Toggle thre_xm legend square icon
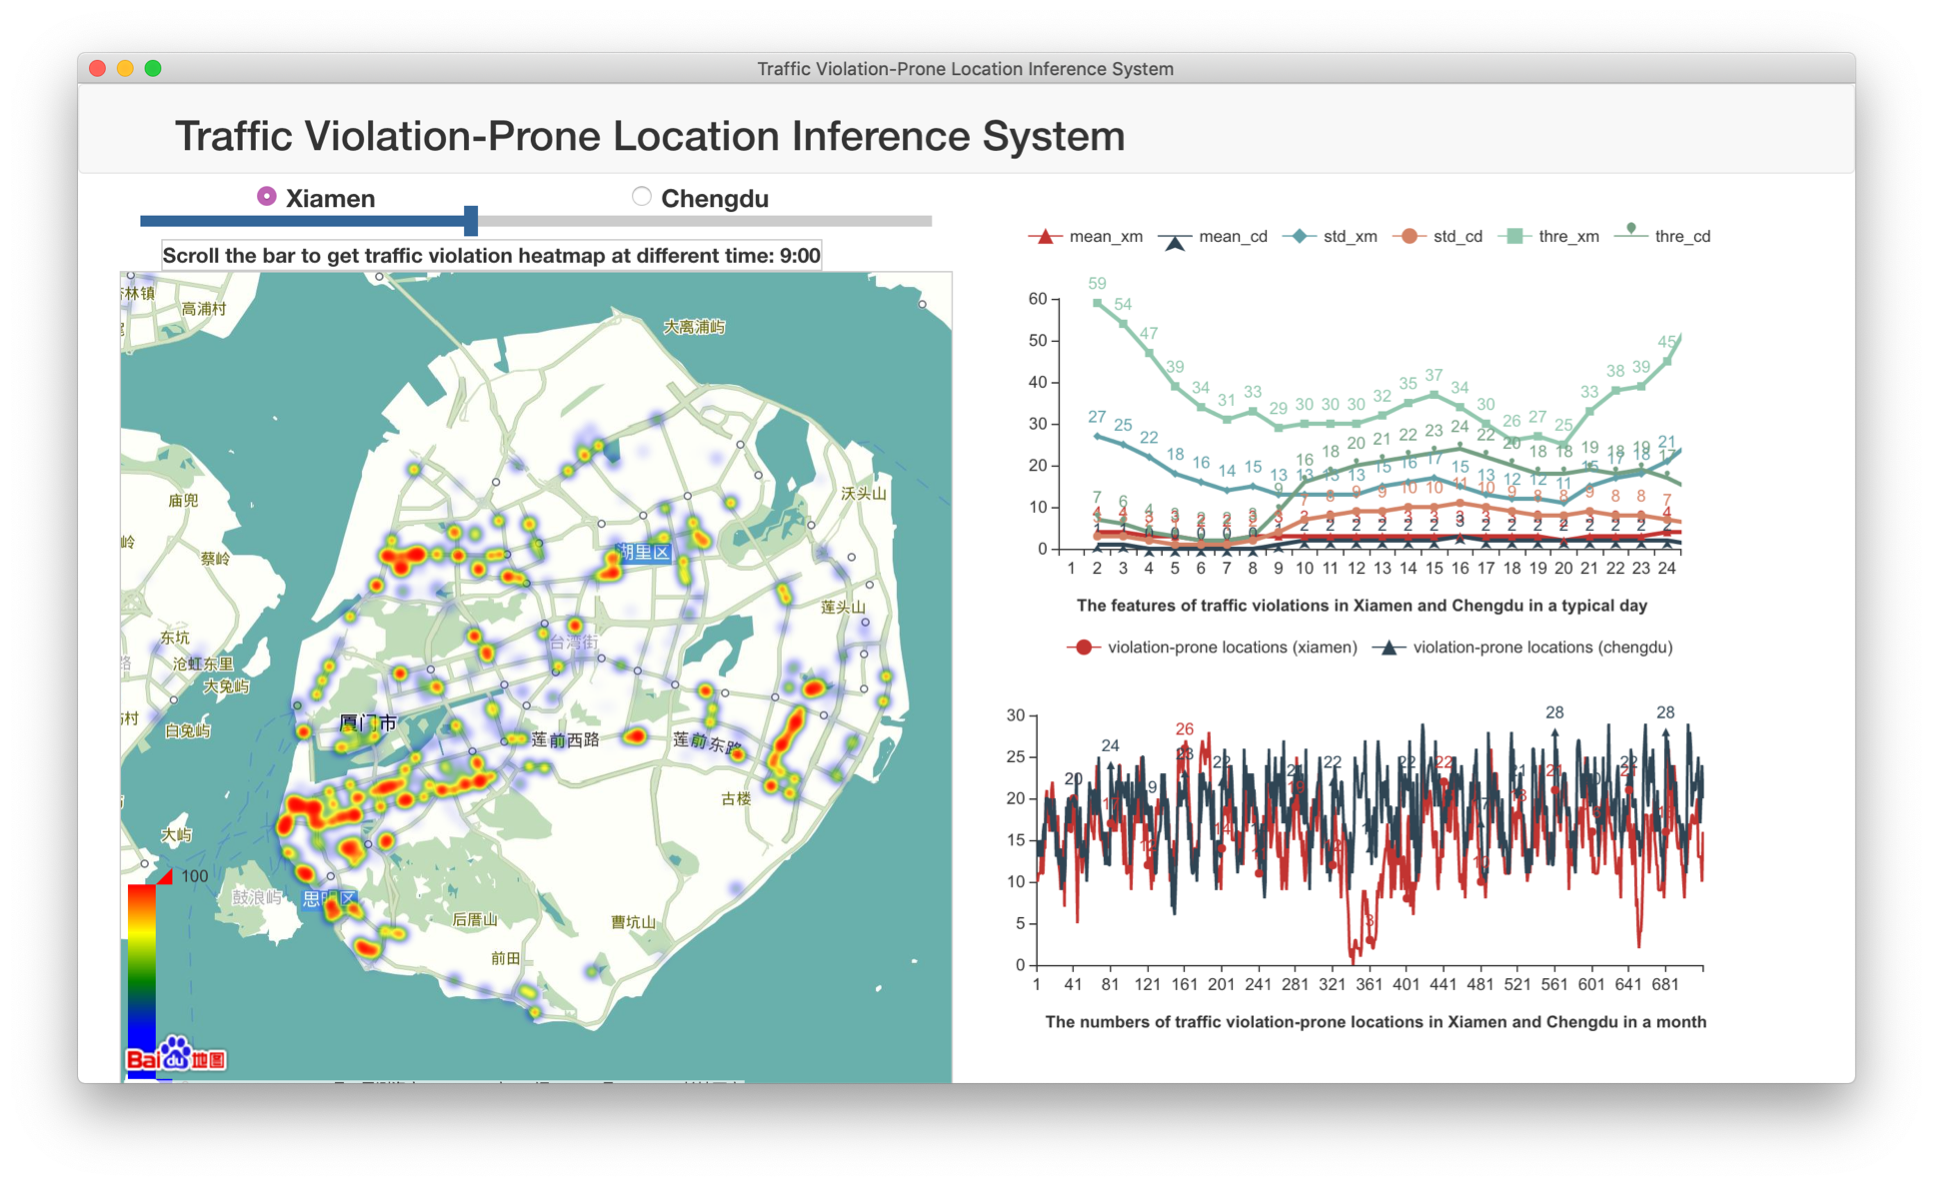Screen dimensions: 1933x1186 (1515, 237)
